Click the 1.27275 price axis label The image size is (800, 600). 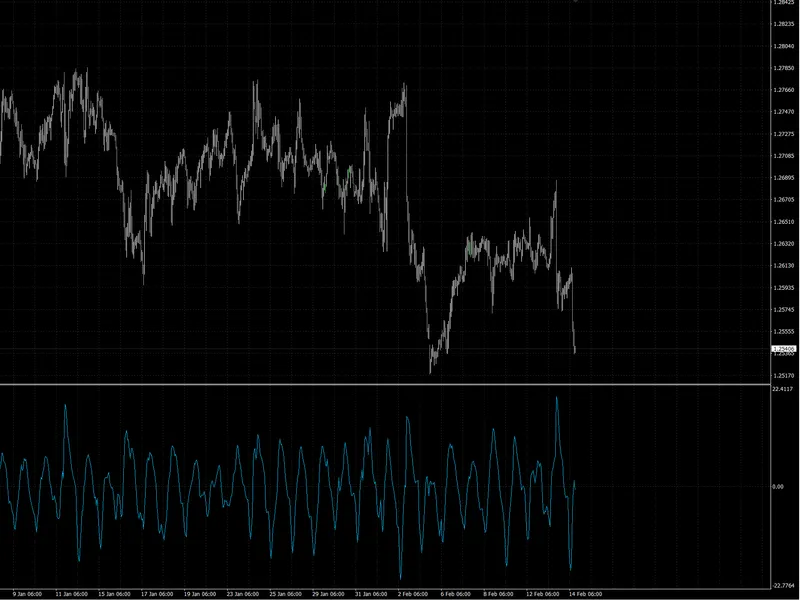tap(783, 134)
